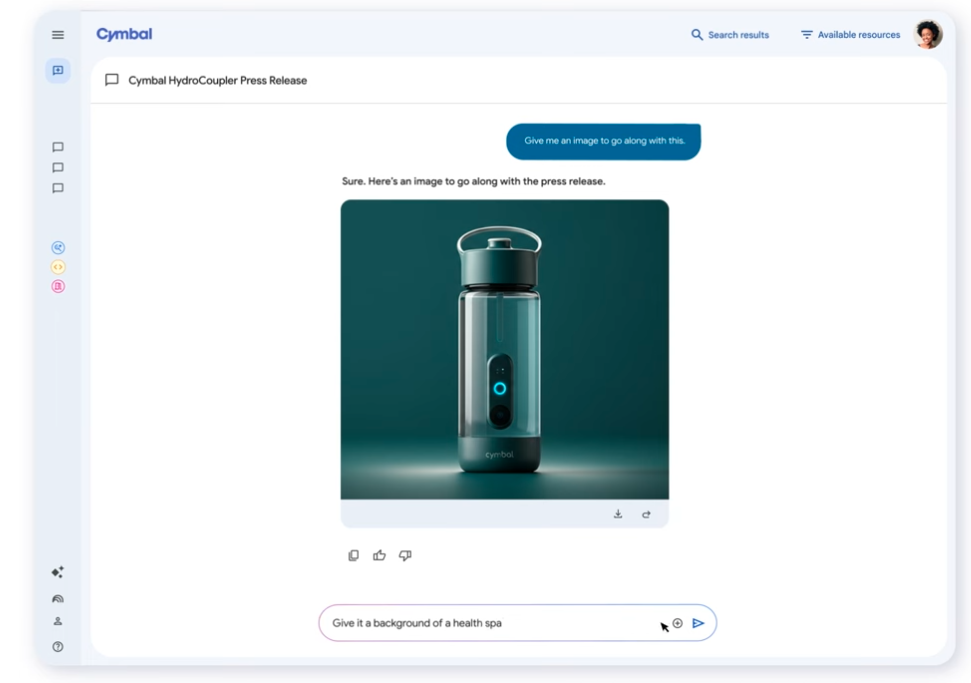
Task: Click the pink book resource icon
Action: click(x=57, y=287)
